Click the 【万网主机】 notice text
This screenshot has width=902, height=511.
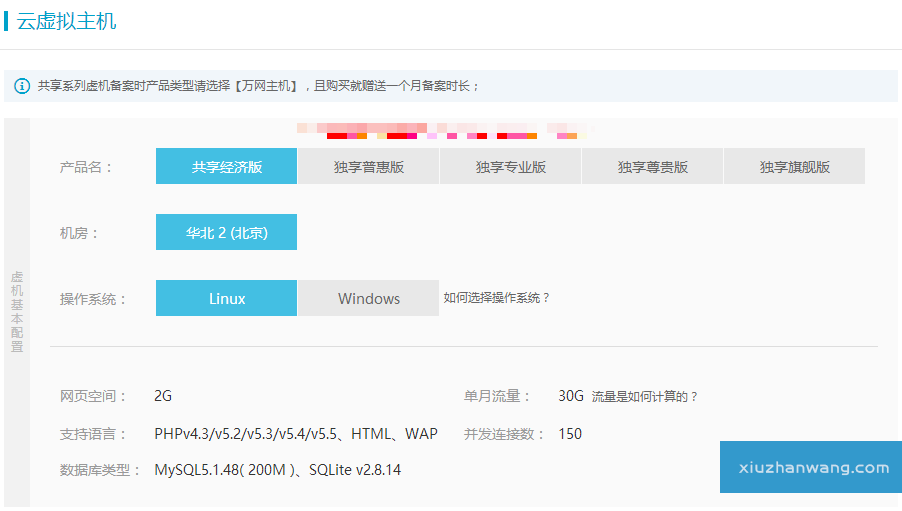(265, 86)
